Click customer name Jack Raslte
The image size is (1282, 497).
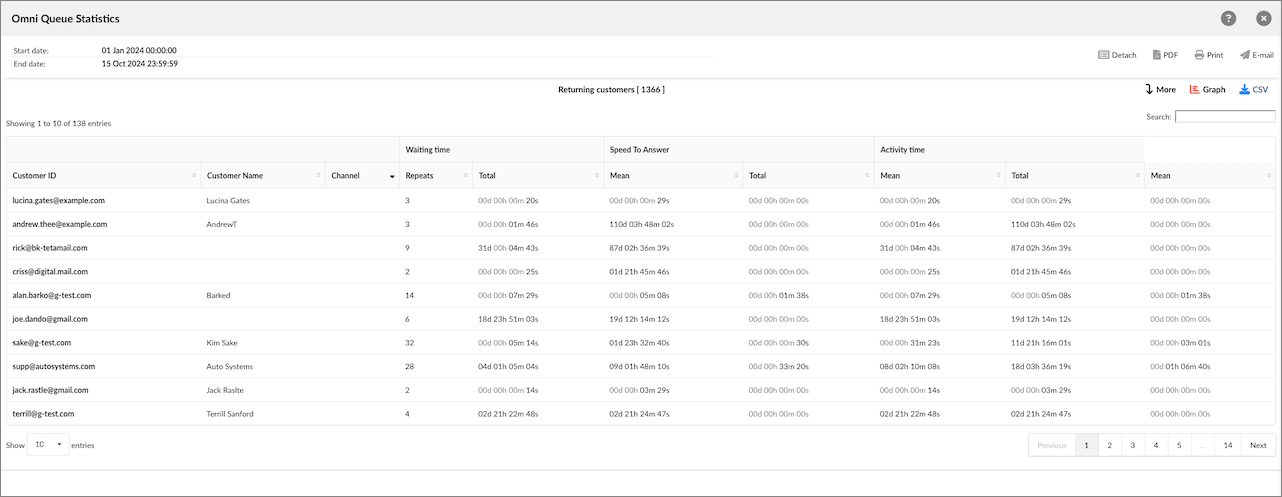(x=225, y=390)
